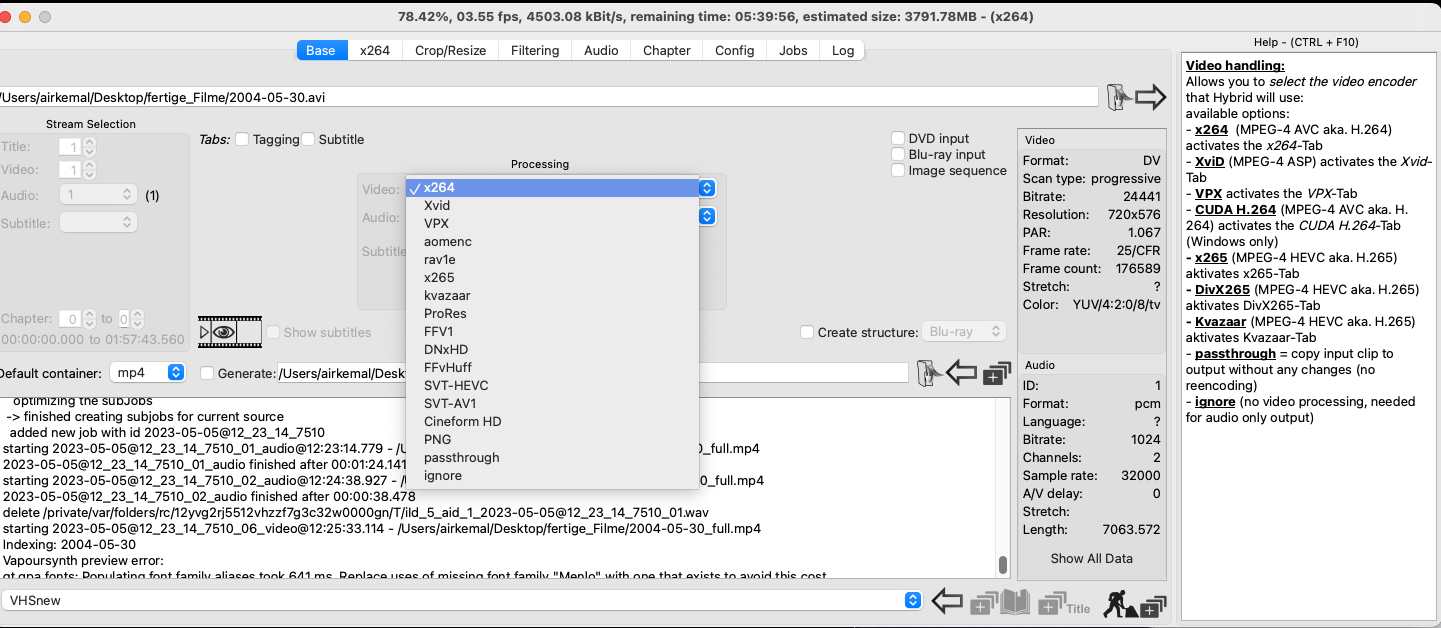The height and width of the screenshot is (628, 1441).
Task: Click the output file browse icon
Action: (926, 373)
